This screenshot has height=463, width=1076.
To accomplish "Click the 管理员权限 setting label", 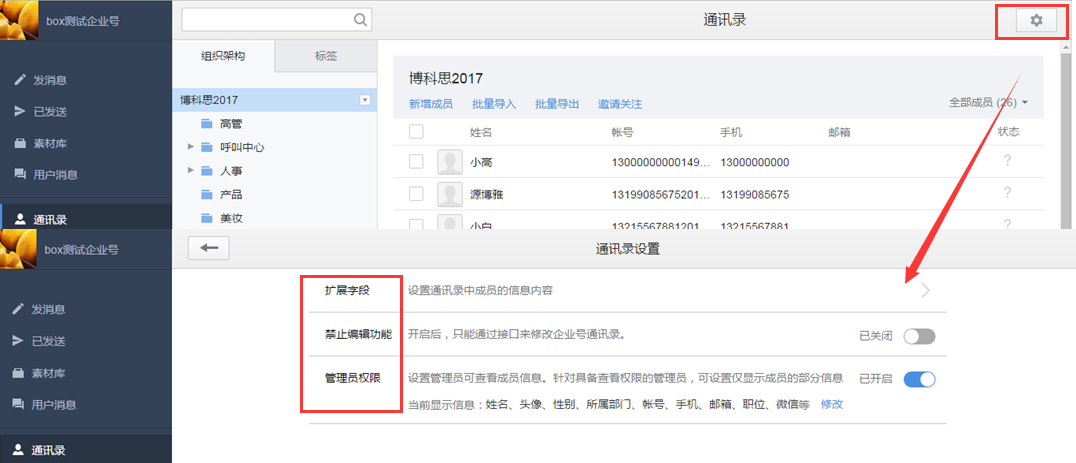I will coord(353,378).
